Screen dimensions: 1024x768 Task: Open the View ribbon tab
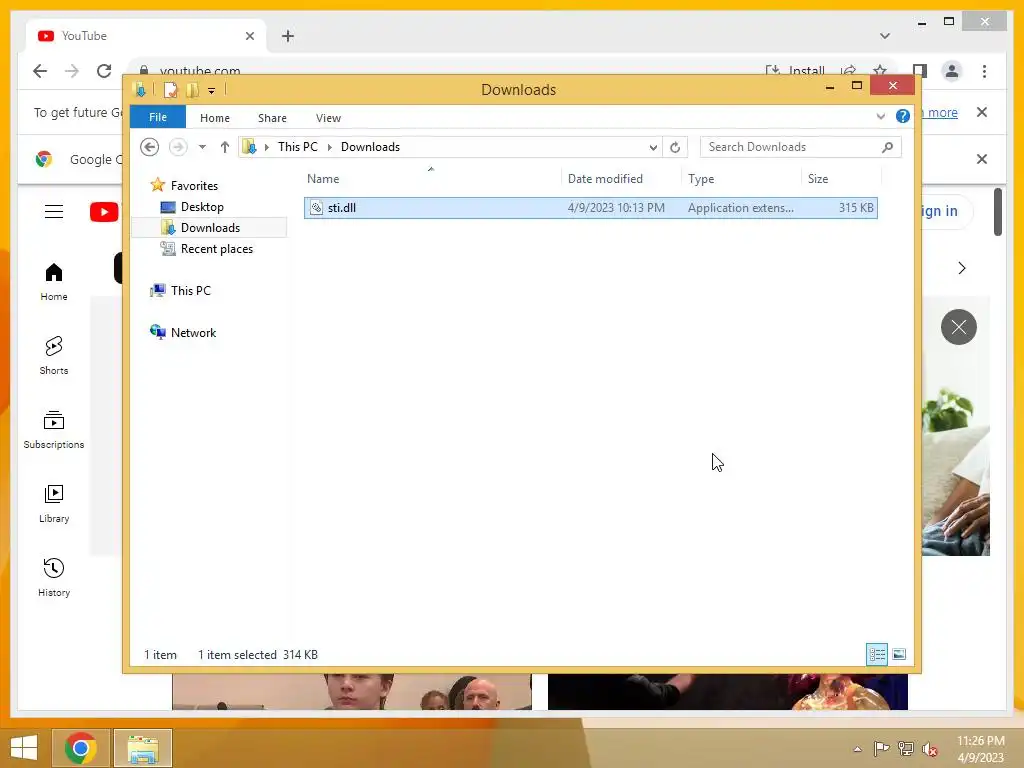click(328, 118)
